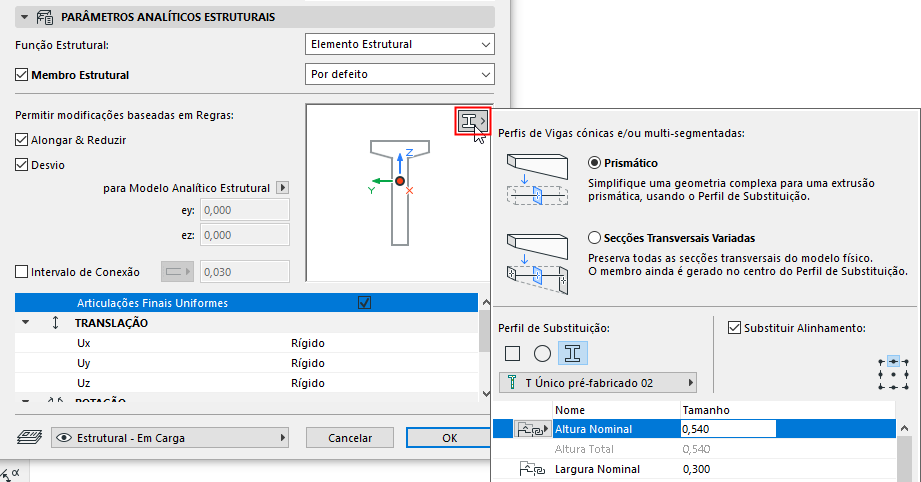Click the Altura Nominal size field
The image size is (921, 482).
[x=728, y=429]
